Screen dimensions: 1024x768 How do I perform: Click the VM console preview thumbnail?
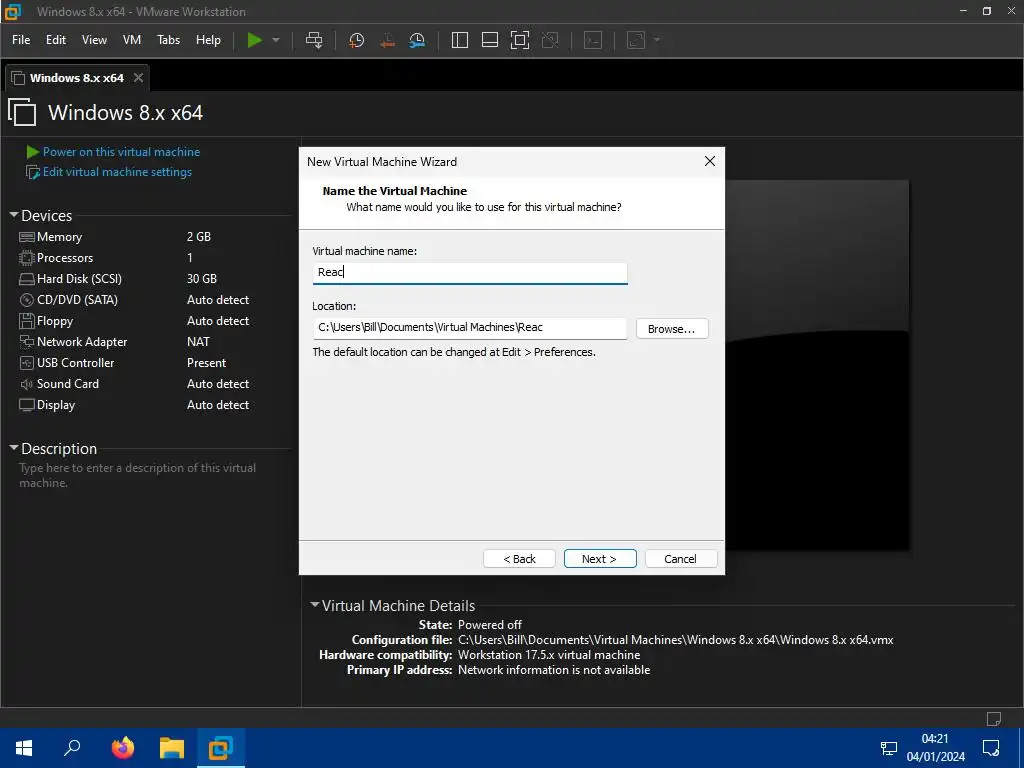pyautogui.click(x=817, y=365)
